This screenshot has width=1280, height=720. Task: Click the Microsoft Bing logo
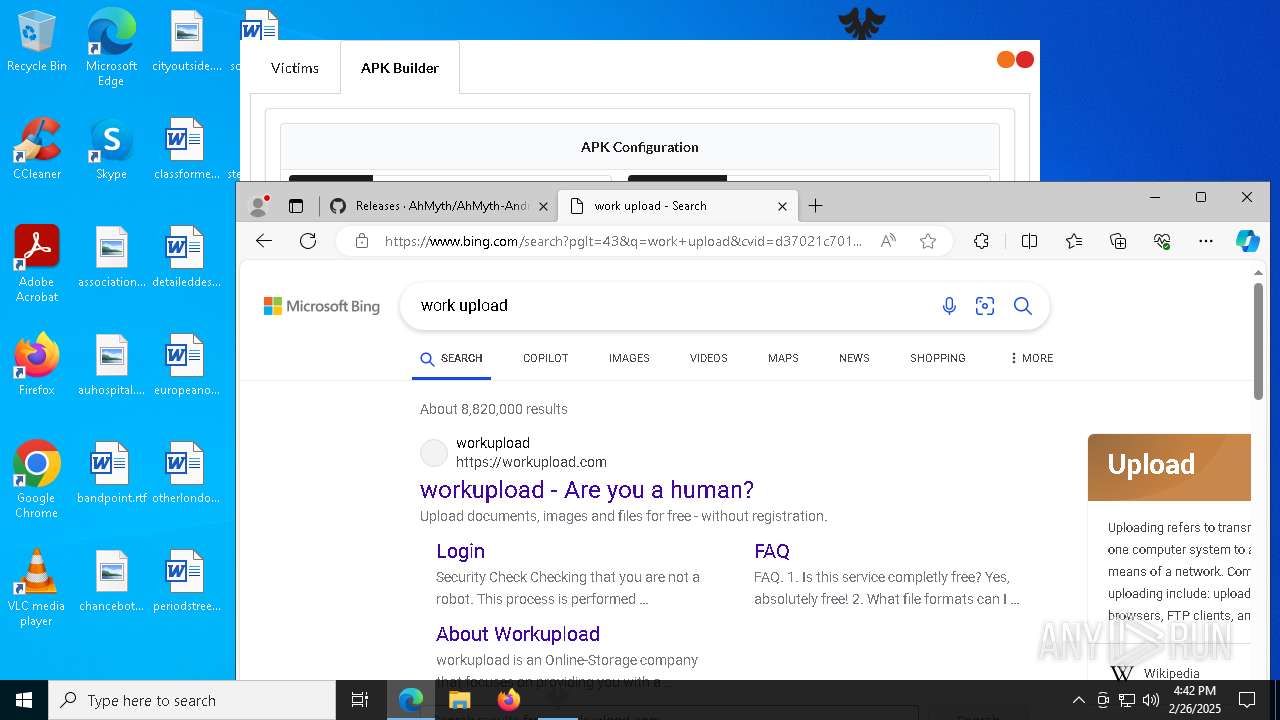[x=322, y=306]
